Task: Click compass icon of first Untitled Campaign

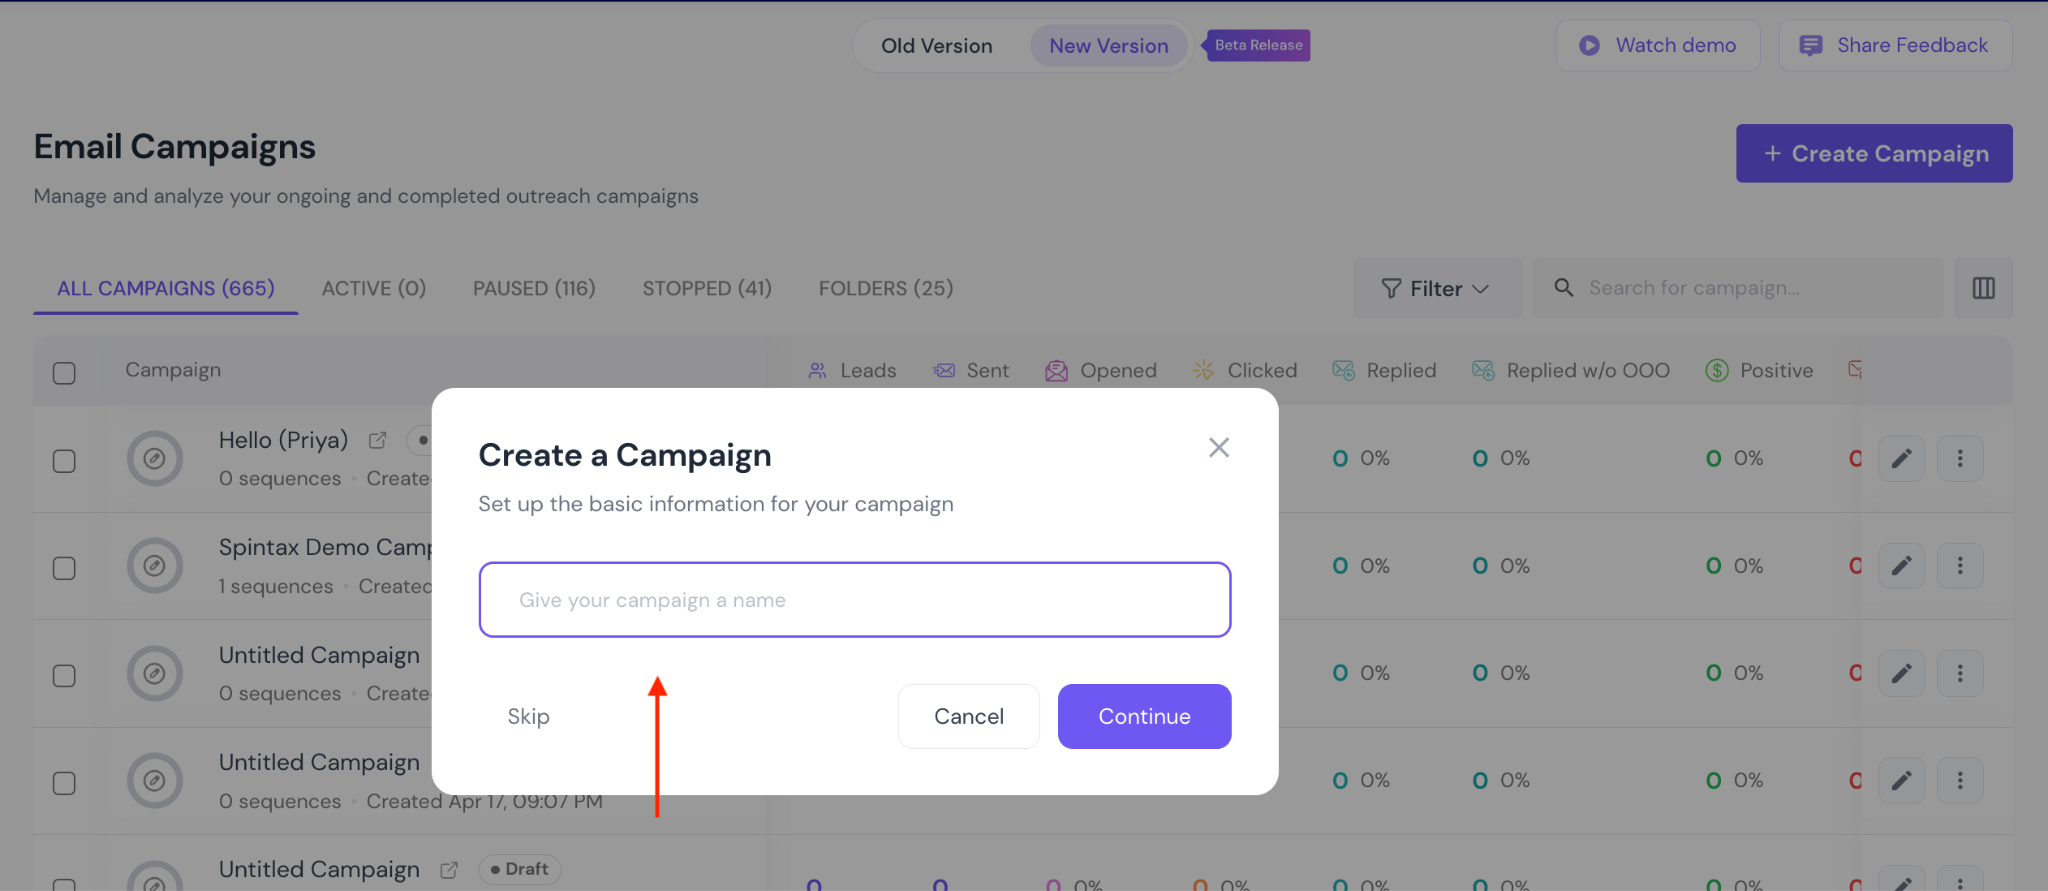Action: point(154,673)
